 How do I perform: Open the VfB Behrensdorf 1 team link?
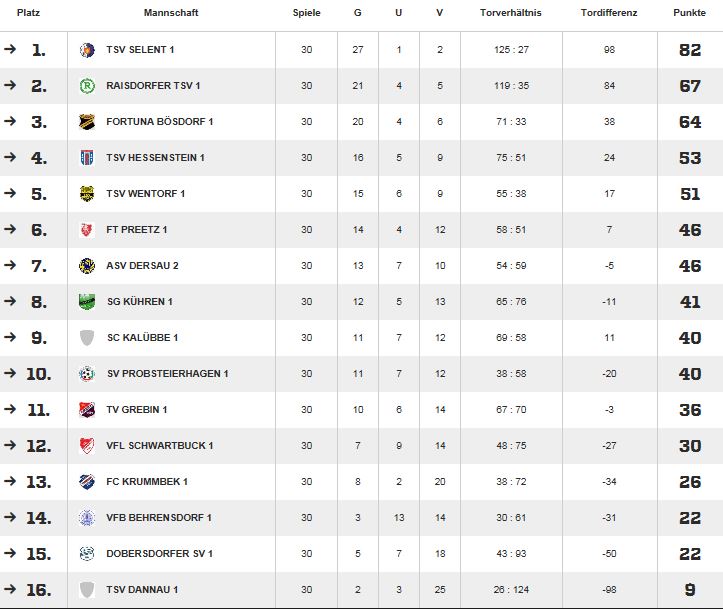click(x=159, y=517)
